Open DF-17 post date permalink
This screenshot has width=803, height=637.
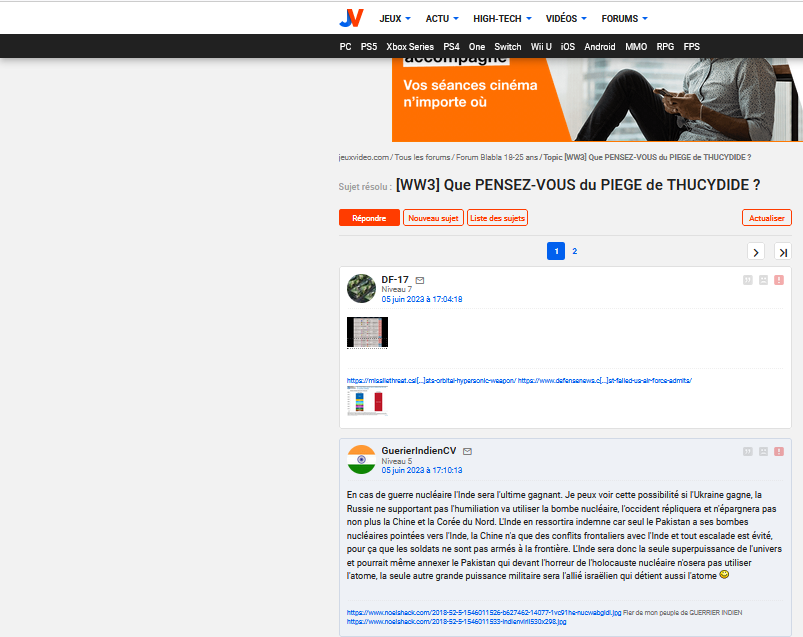point(421,299)
